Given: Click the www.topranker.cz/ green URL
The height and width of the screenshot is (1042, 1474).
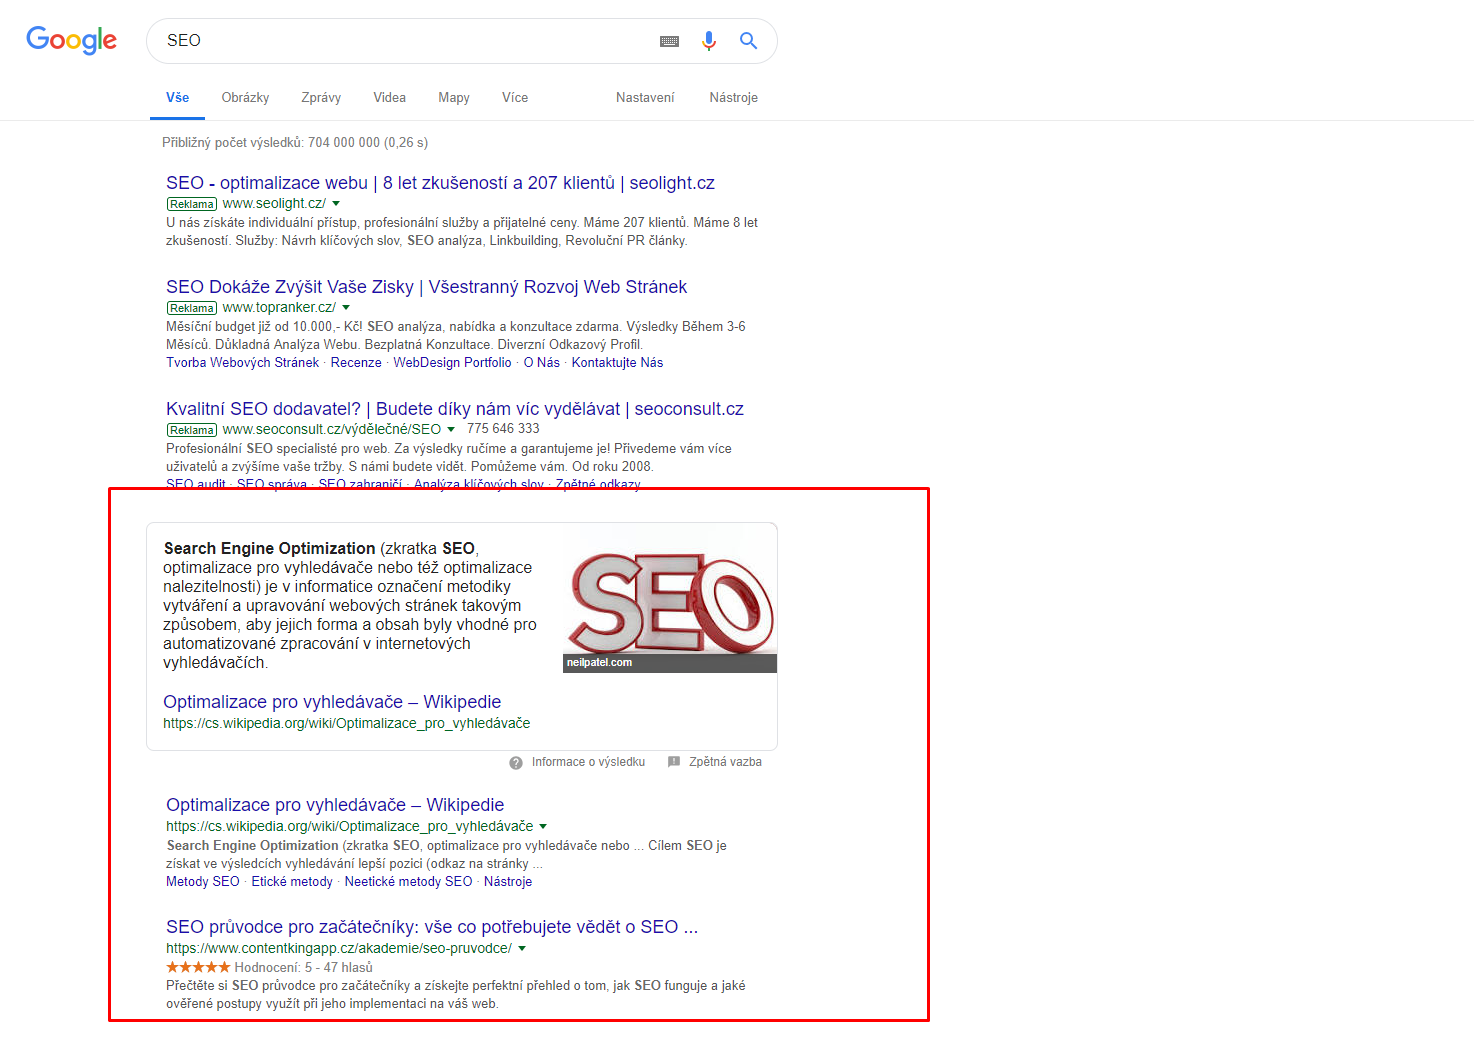Looking at the screenshot, I should (279, 308).
